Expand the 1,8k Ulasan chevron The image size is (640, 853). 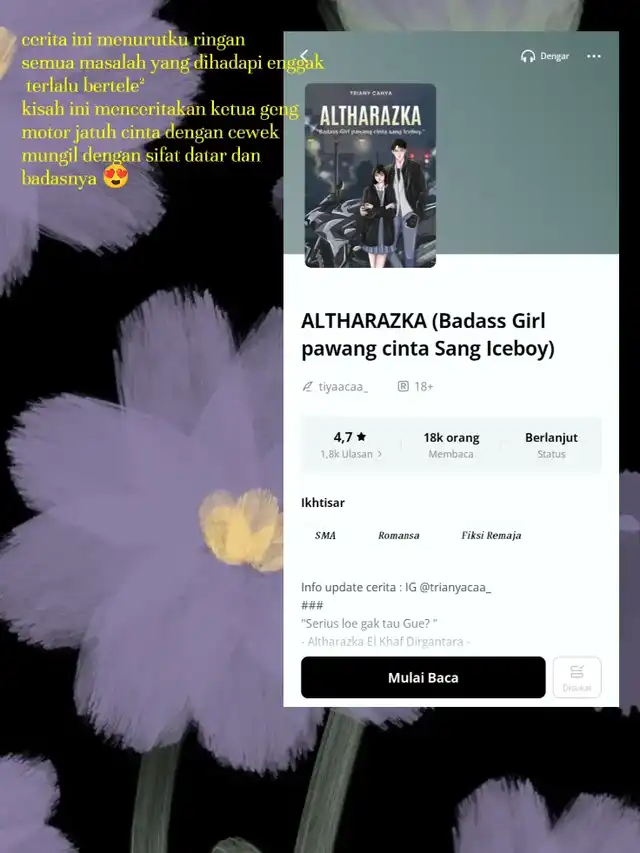click(380, 454)
